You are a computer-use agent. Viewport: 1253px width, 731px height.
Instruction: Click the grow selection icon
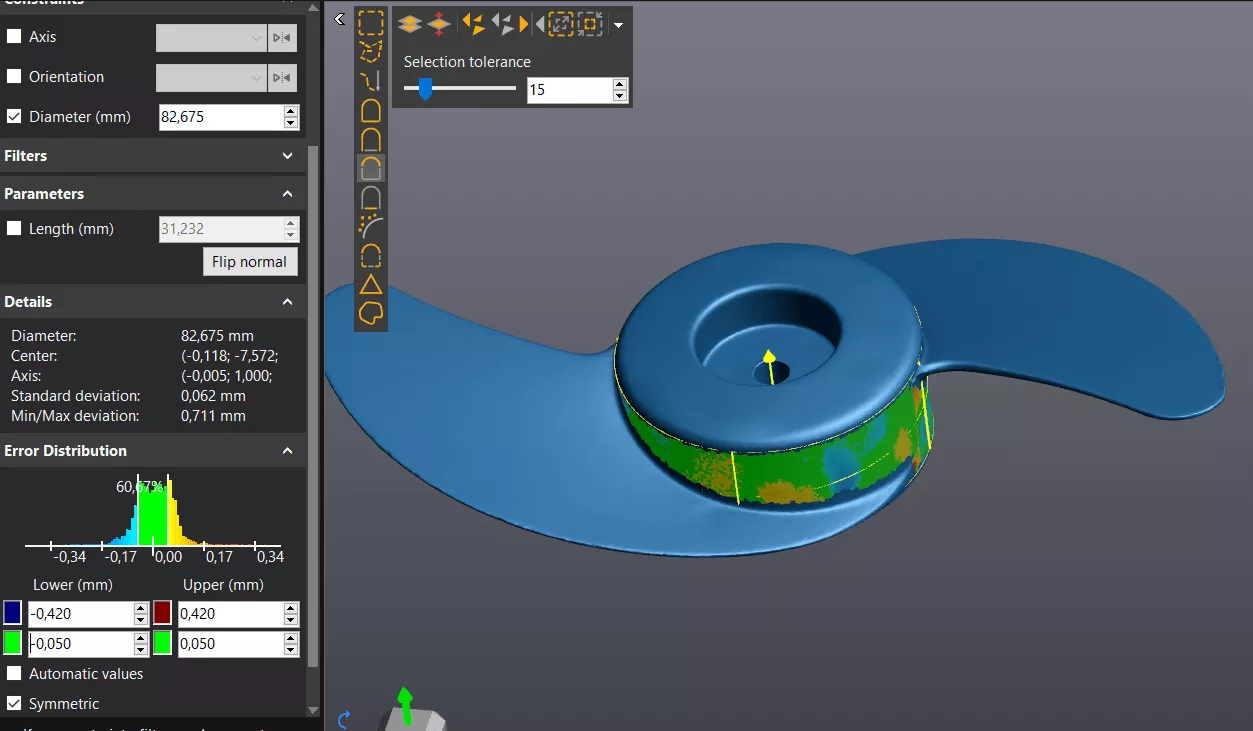click(x=560, y=23)
